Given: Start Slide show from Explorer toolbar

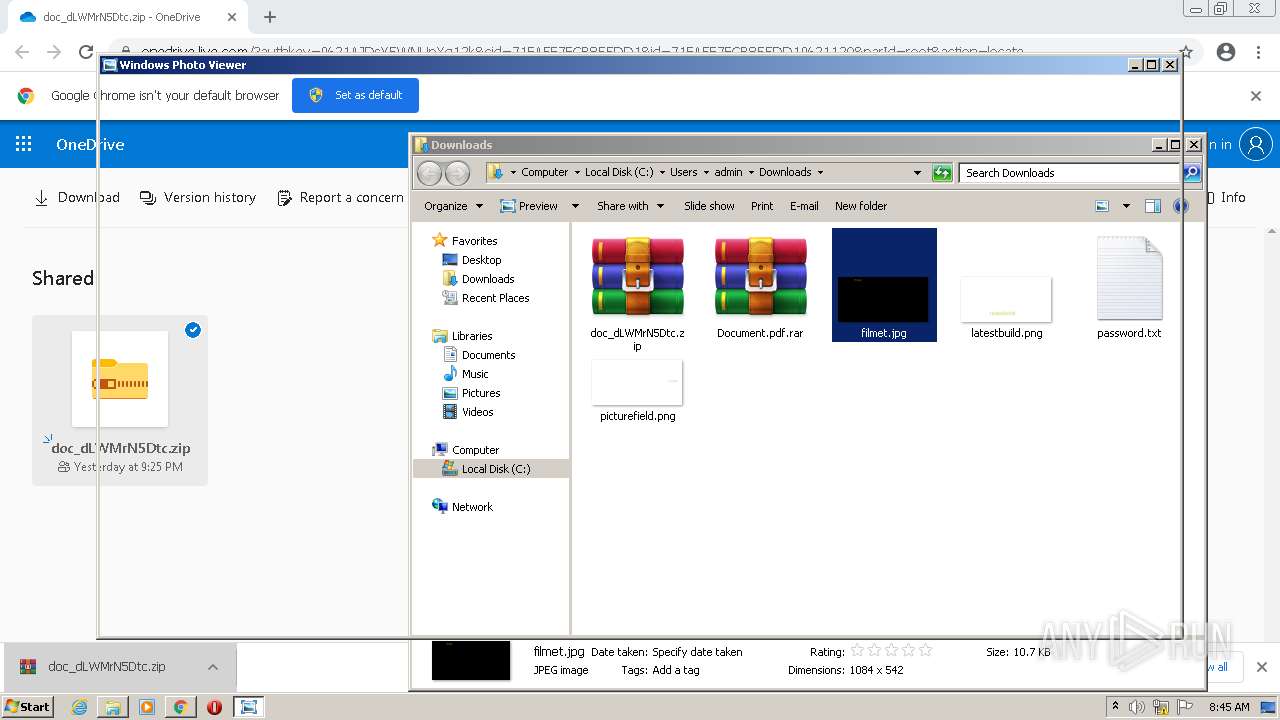Looking at the screenshot, I should pos(709,206).
